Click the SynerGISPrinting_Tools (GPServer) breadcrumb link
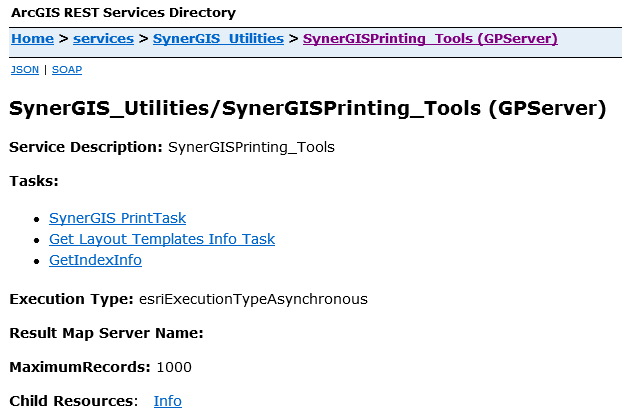 point(430,39)
